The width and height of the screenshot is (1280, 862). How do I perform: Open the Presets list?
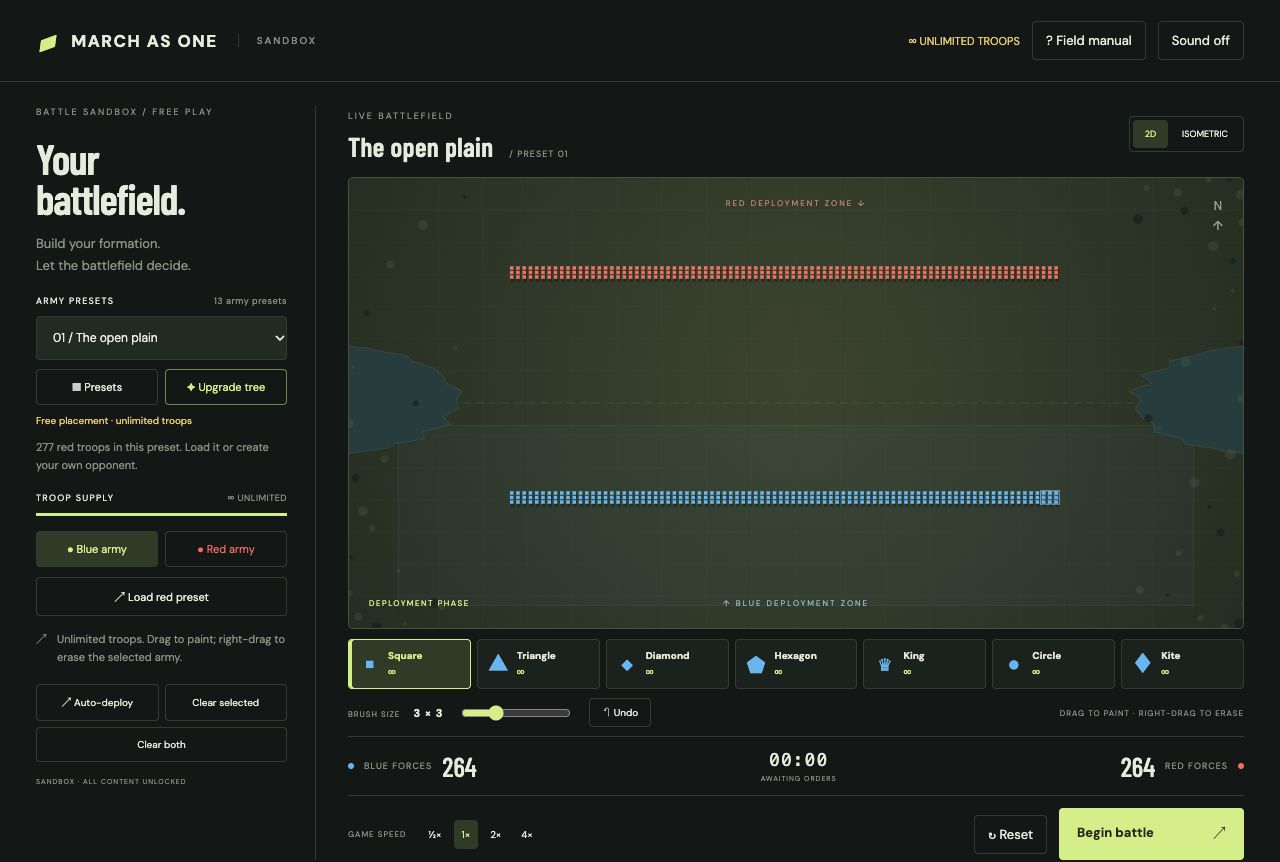pyautogui.click(x=97, y=387)
